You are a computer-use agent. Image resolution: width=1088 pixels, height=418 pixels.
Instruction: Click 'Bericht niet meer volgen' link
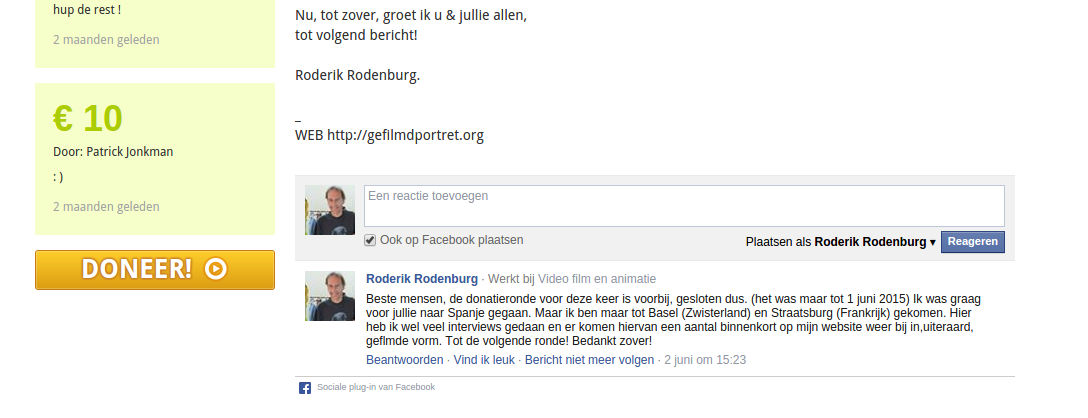point(589,360)
